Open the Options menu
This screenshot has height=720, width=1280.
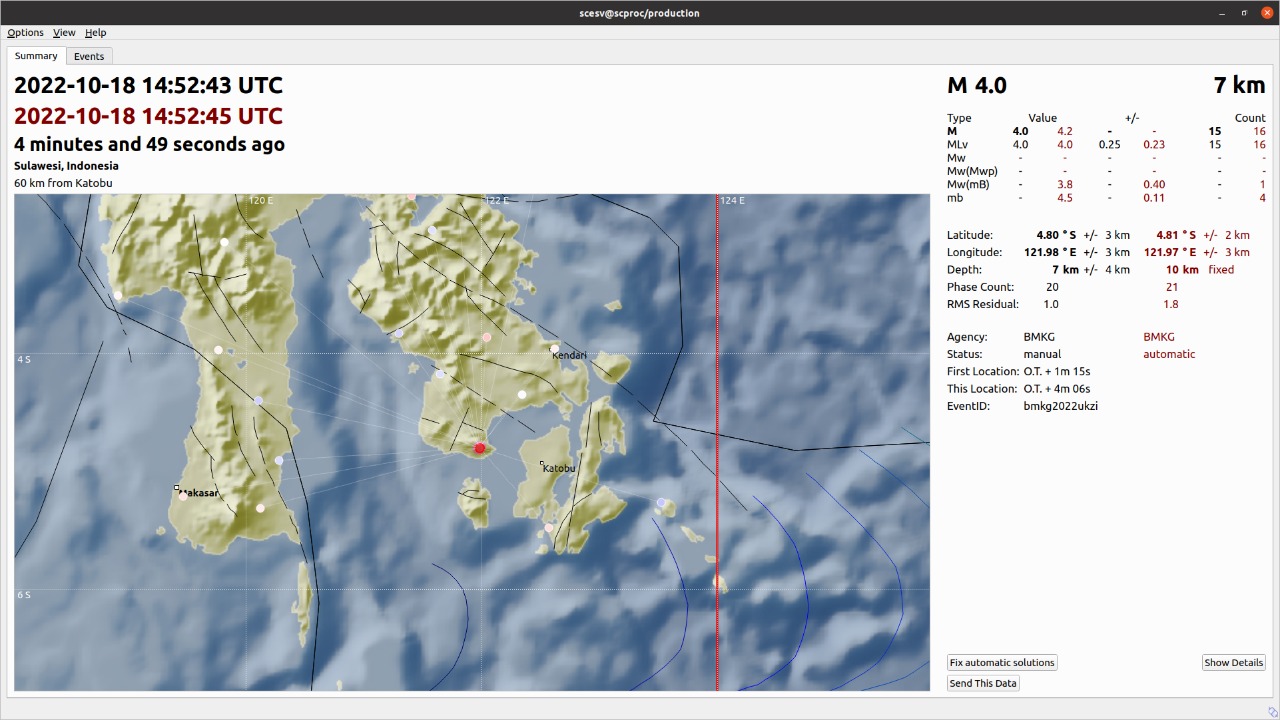click(x=25, y=33)
